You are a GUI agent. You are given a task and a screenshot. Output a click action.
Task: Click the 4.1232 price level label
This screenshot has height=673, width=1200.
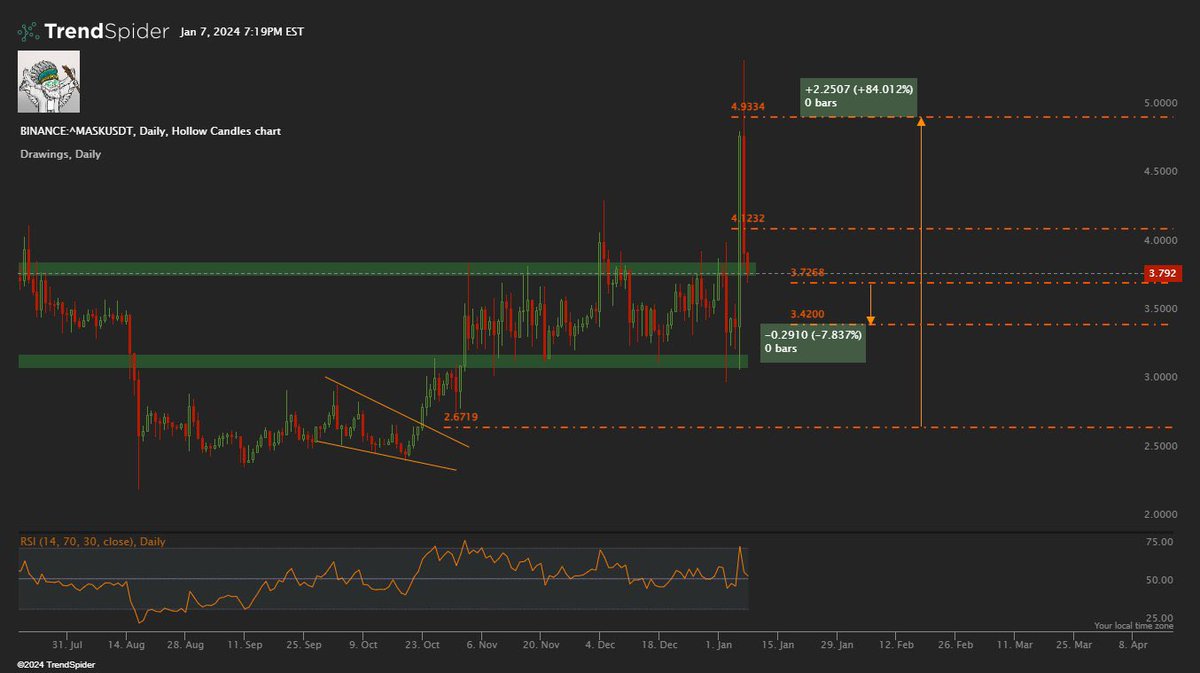tap(748, 217)
